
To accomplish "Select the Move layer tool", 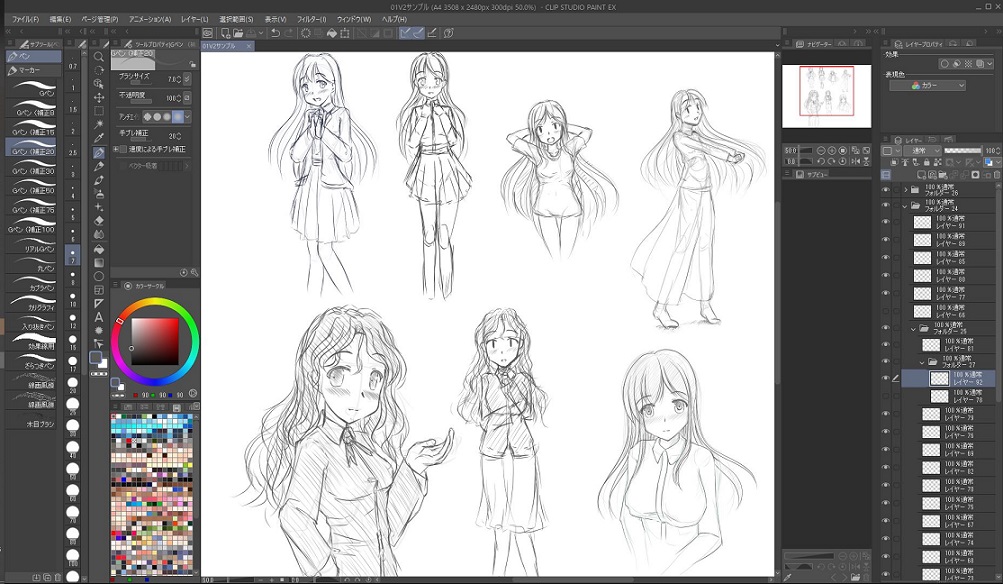I will (x=99, y=97).
